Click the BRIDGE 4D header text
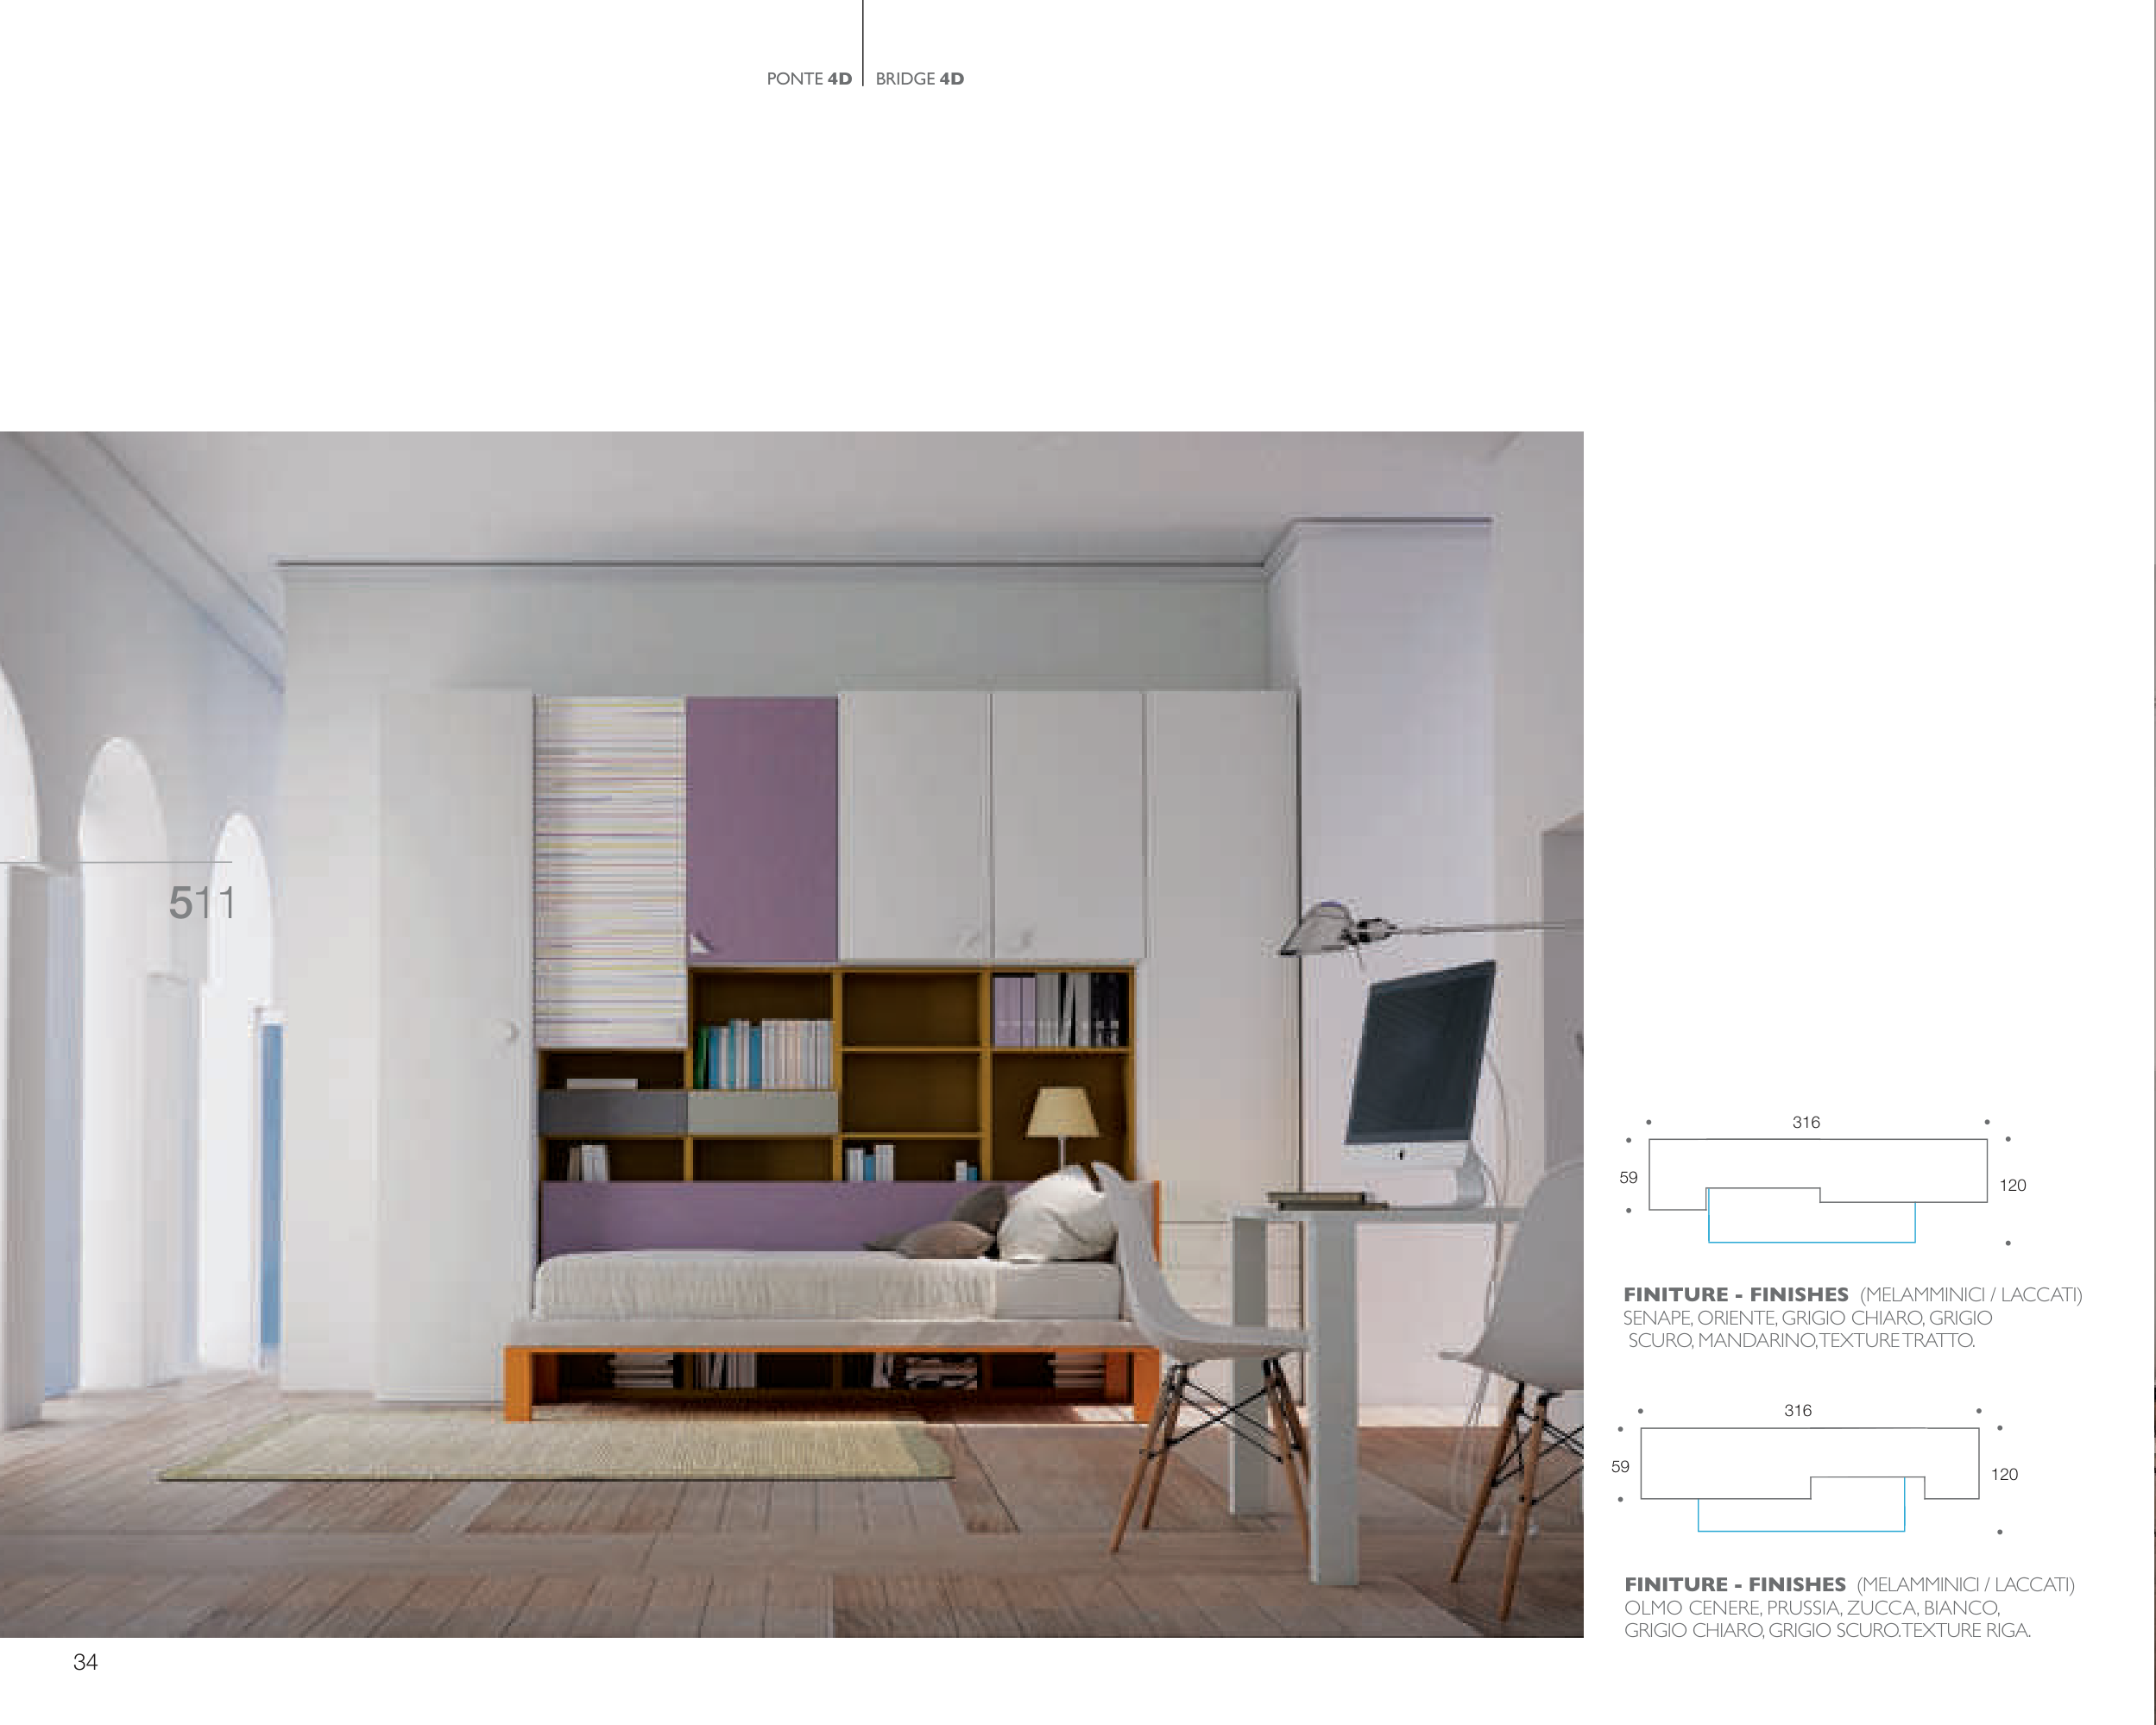 (919, 79)
